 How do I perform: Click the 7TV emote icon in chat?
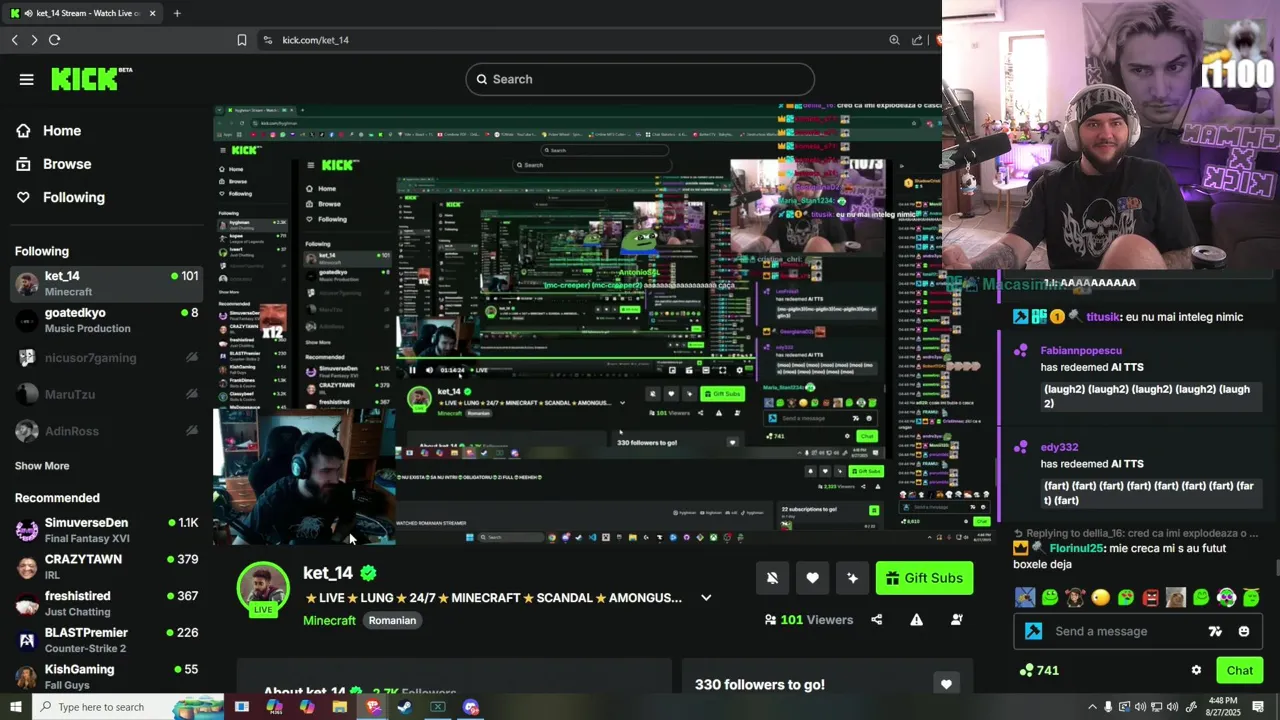pyautogui.click(x=1215, y=631)
